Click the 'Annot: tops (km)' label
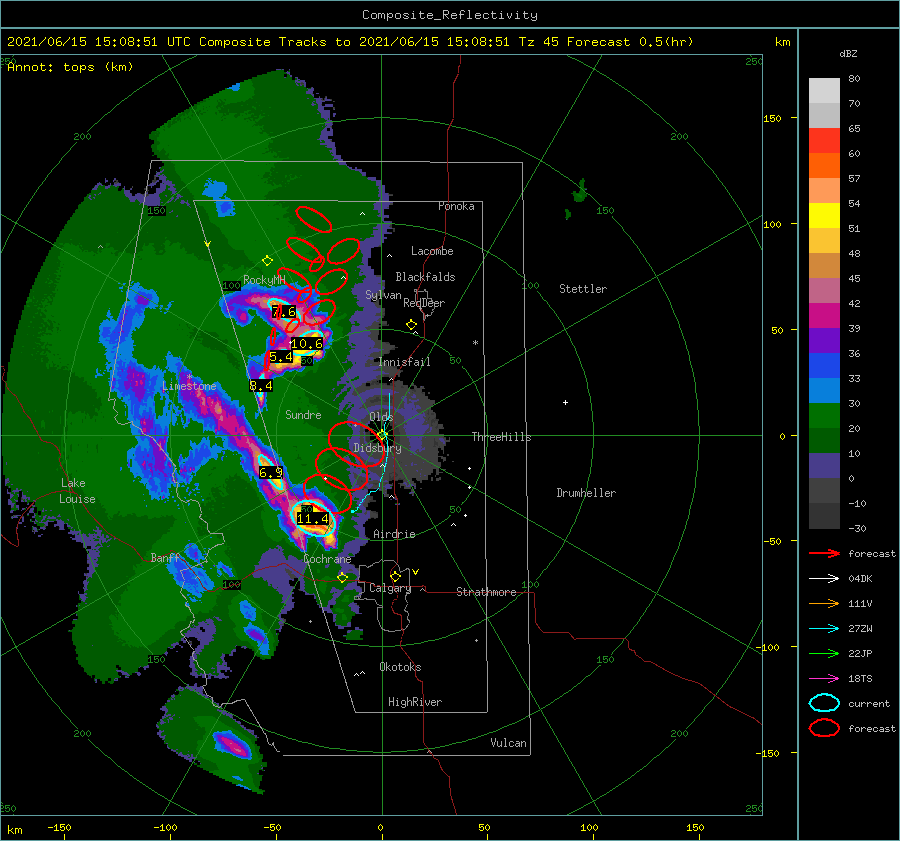 tap(70, 67)
